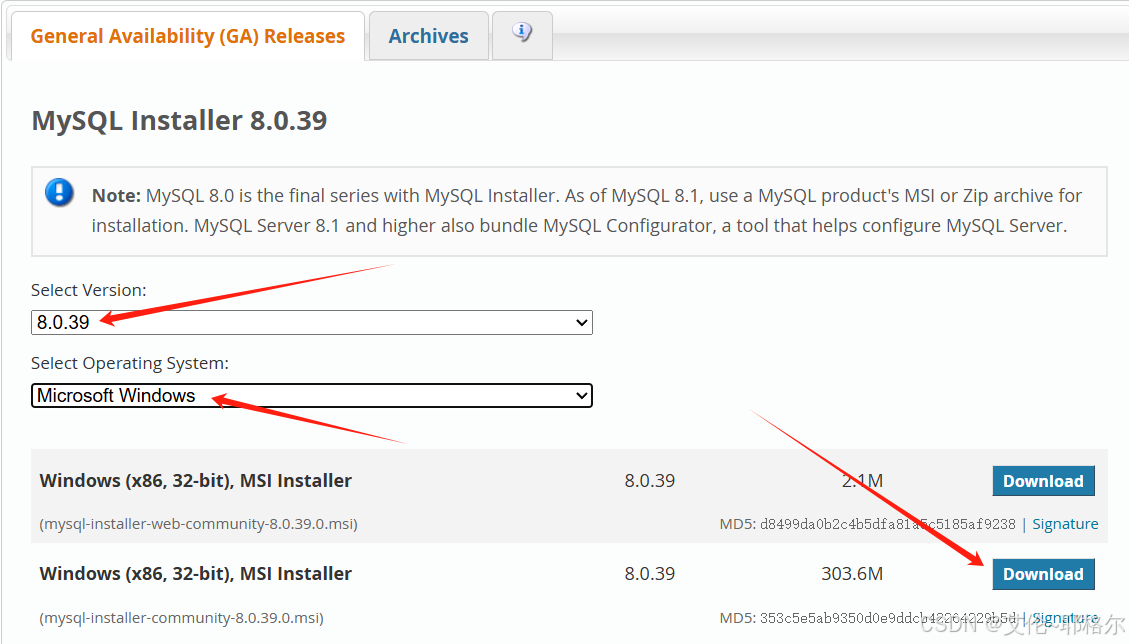The height and width of the screenshot is (644, 1129).
Task: Open the info speech-bubble tab icon
Action: click(522, 32)
